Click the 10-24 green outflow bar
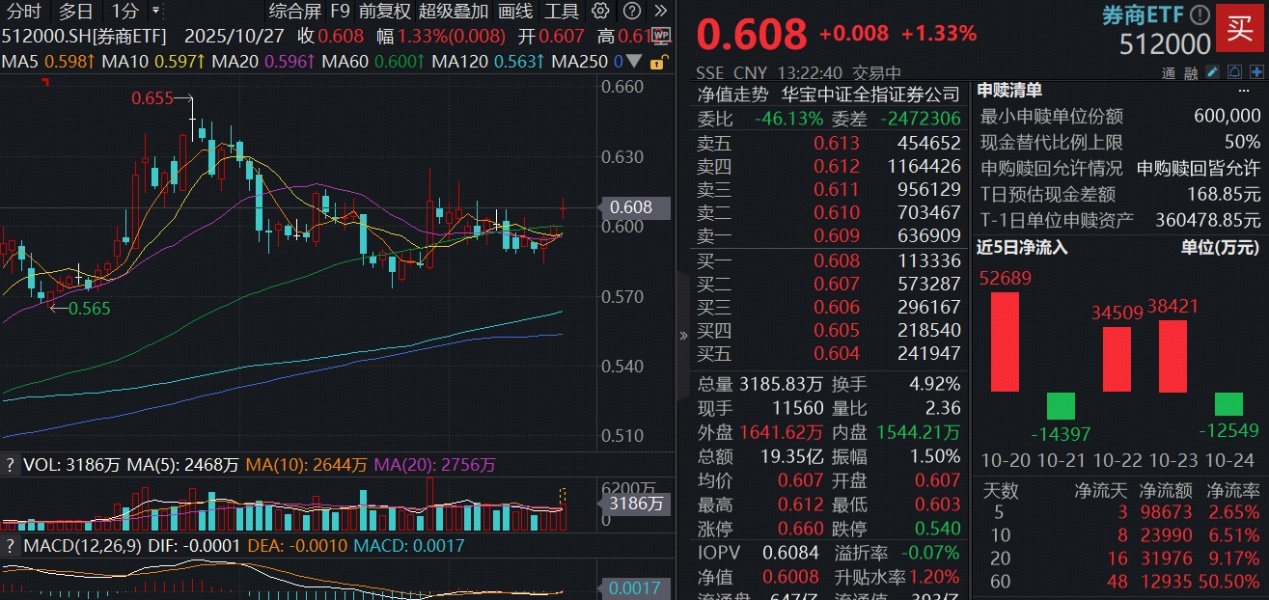This screenshot has width=1269, height=600. pyautogui.click(x=1229, y=404)
